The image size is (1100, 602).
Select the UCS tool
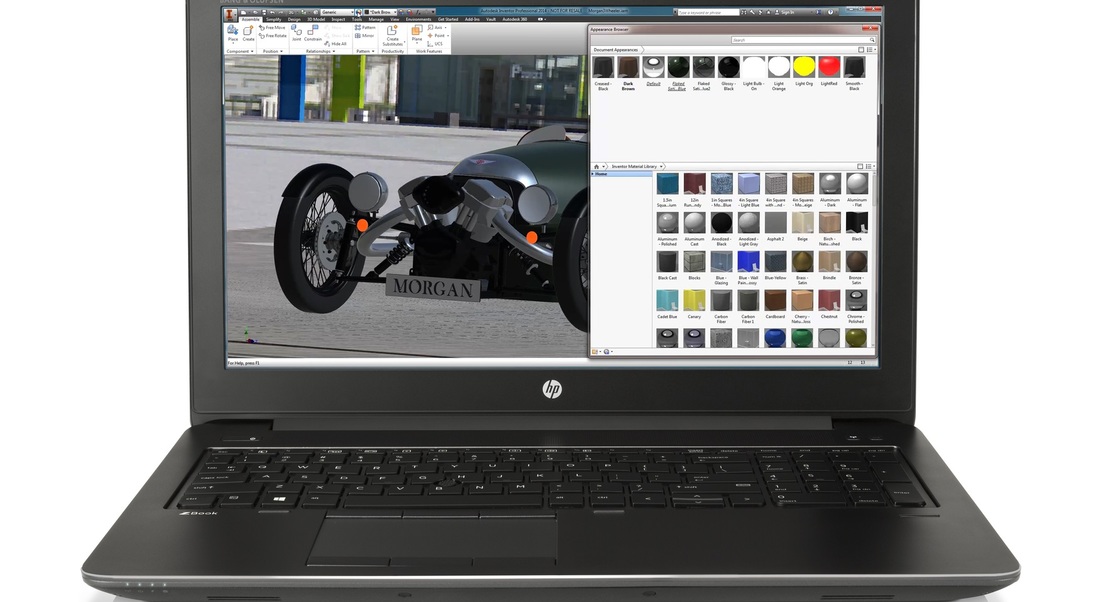click(x=435, y=44)
